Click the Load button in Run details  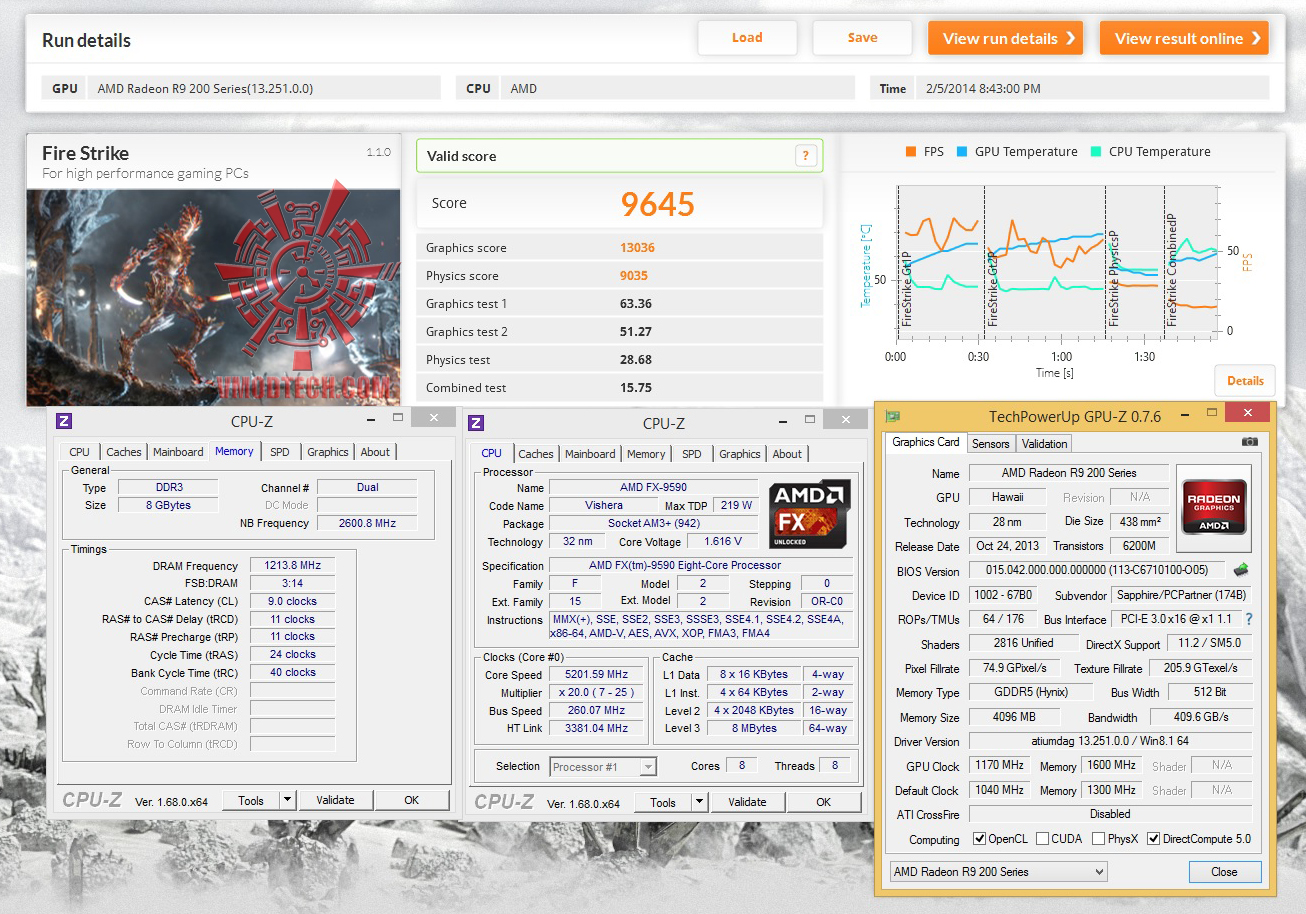pos(747,38)
